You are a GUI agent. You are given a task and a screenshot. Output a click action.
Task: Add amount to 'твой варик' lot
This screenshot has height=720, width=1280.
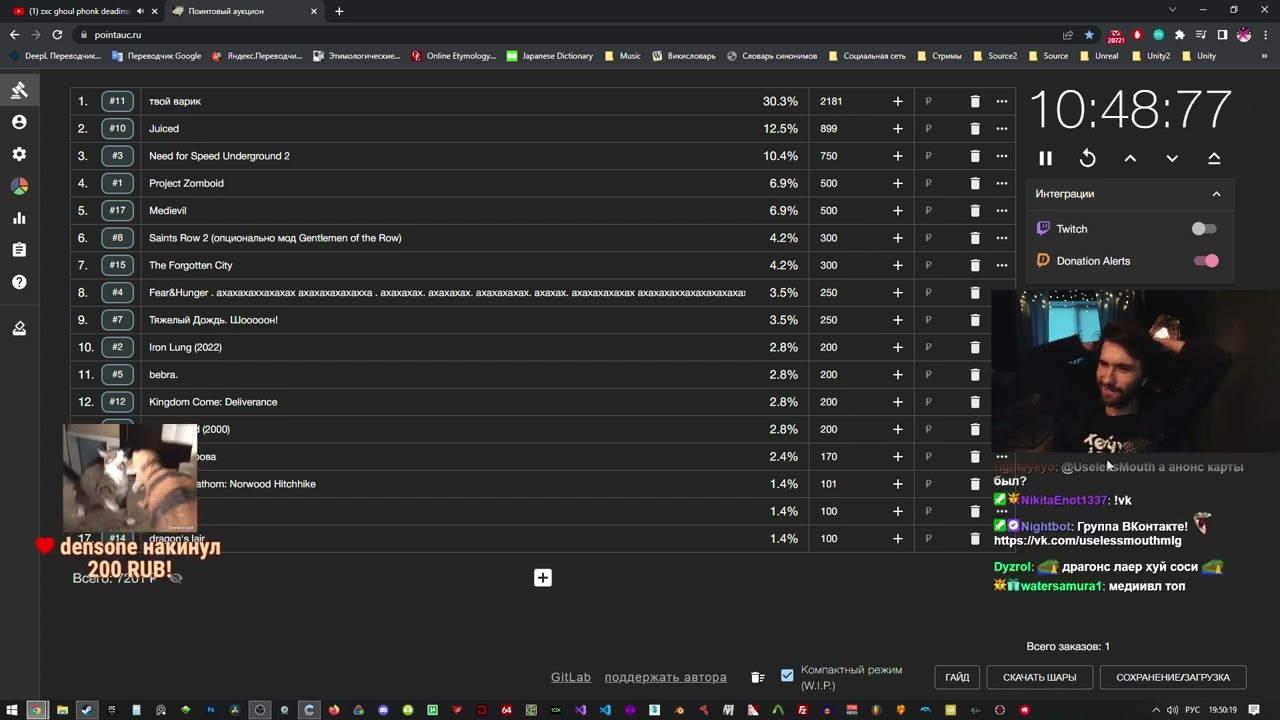pos(898,101)
